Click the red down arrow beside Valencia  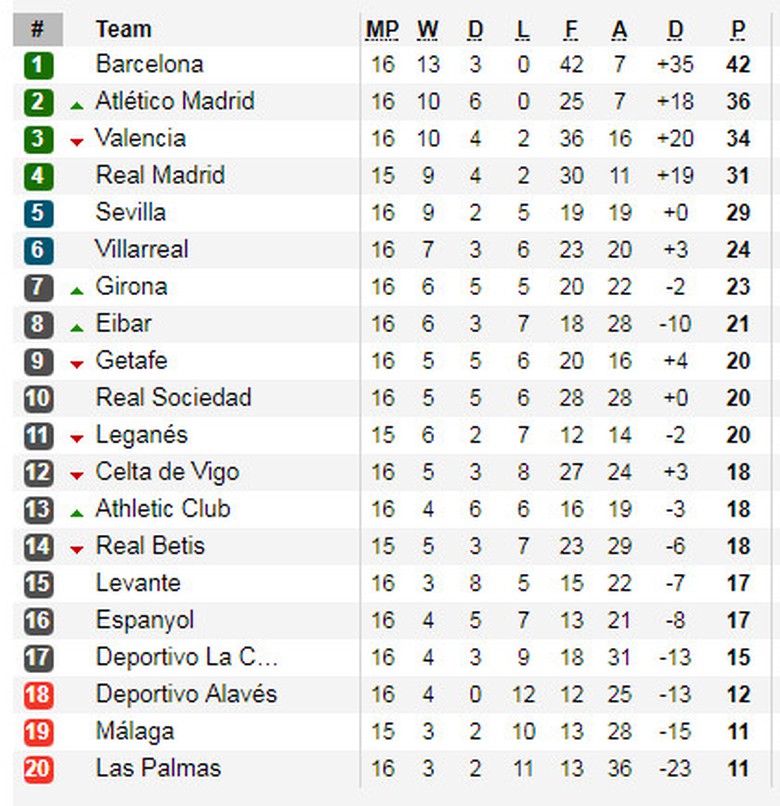pyautogui.click(x=77, y=142)
